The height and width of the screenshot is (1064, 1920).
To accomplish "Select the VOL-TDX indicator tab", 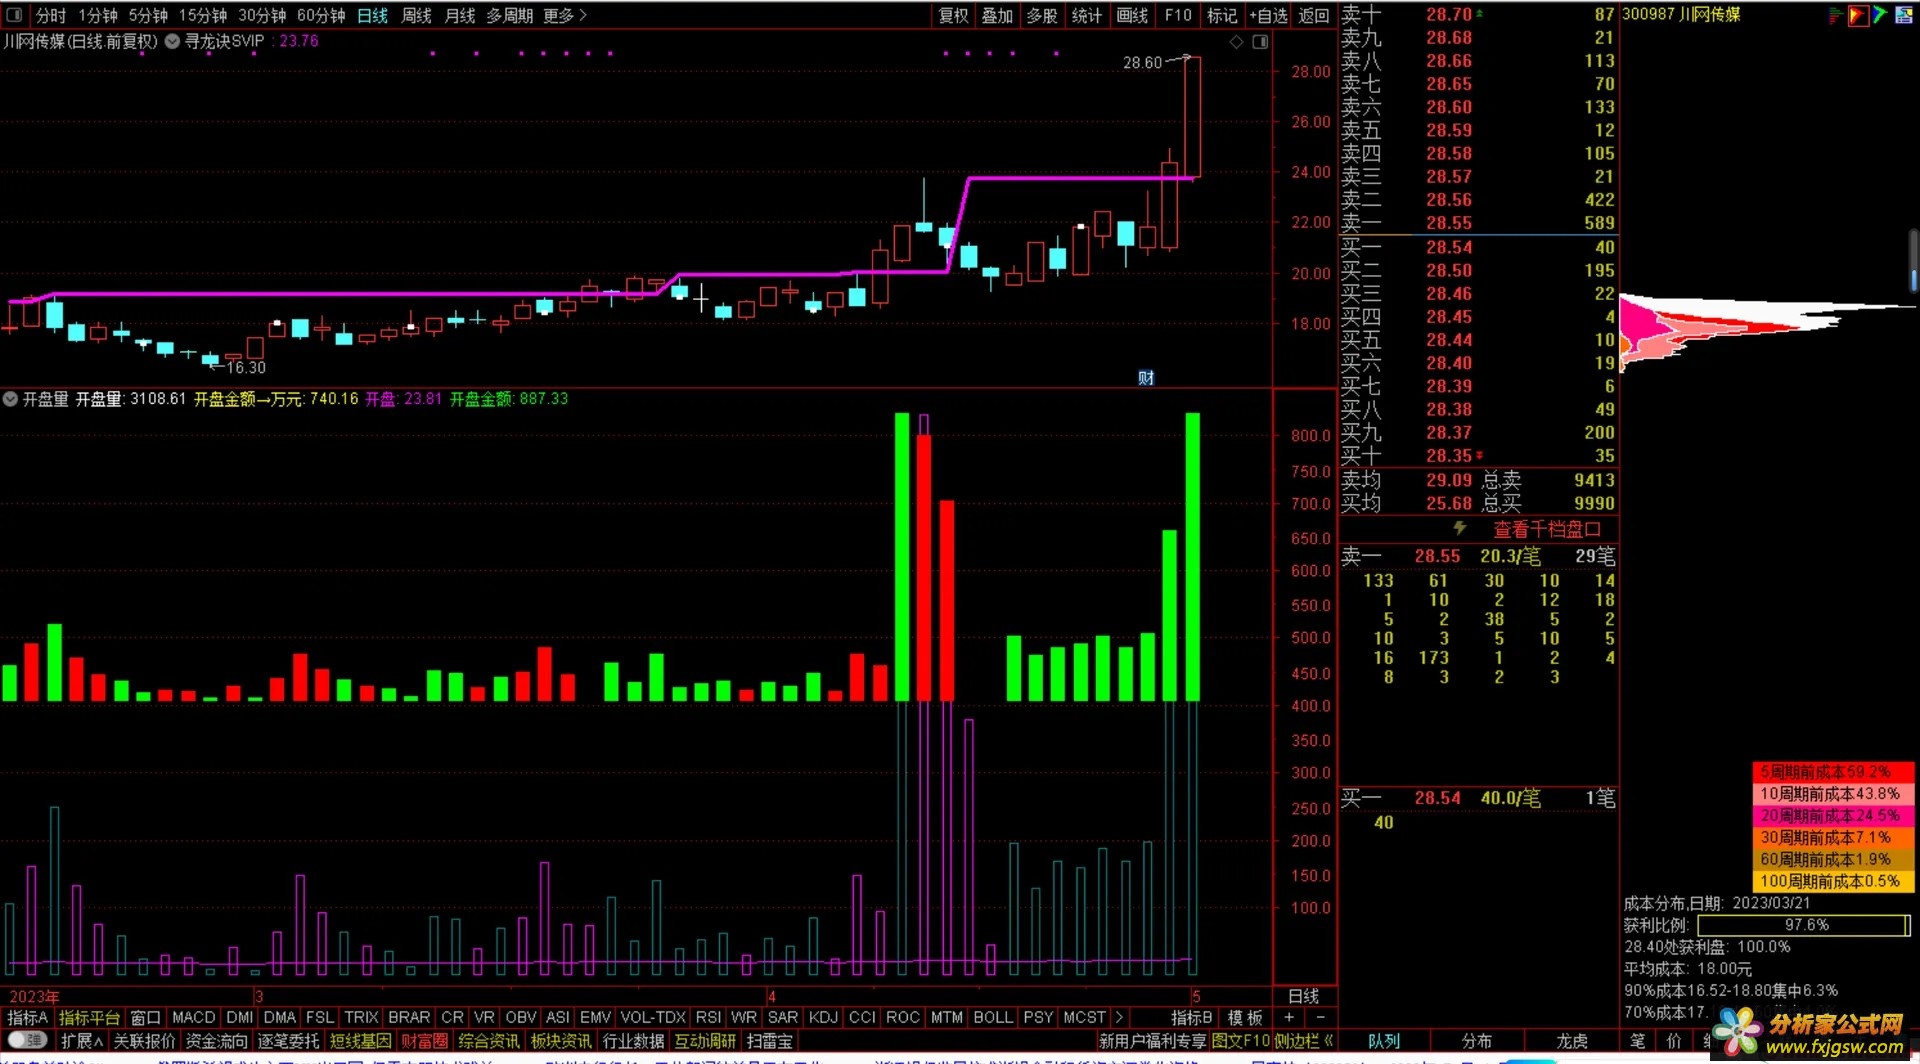I will [x=653, y=1017].
